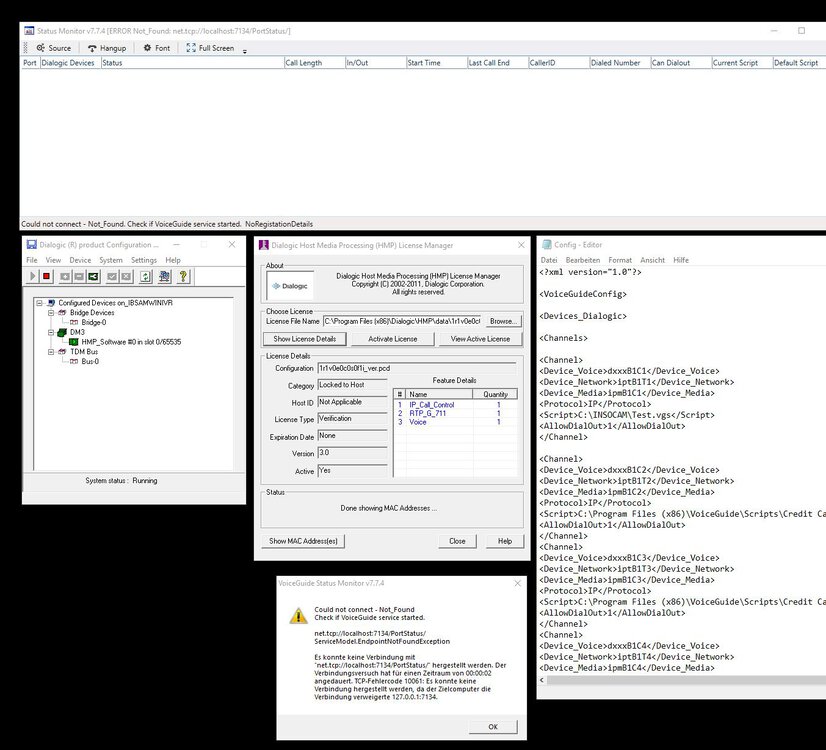Viewport: 826px width, 750px height.
Task: Click the Hangup phone icon in Status Monitor
Action: pos(92,48)
